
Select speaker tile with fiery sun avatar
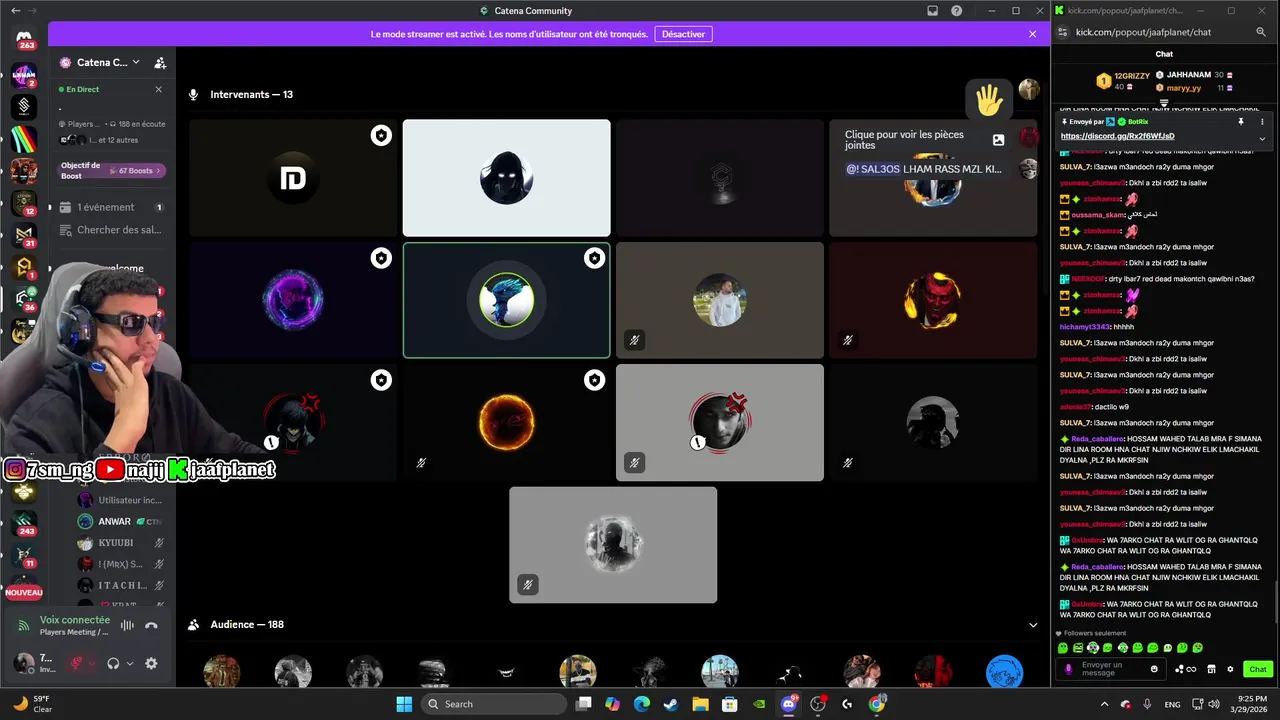click(x=506, y=422)
